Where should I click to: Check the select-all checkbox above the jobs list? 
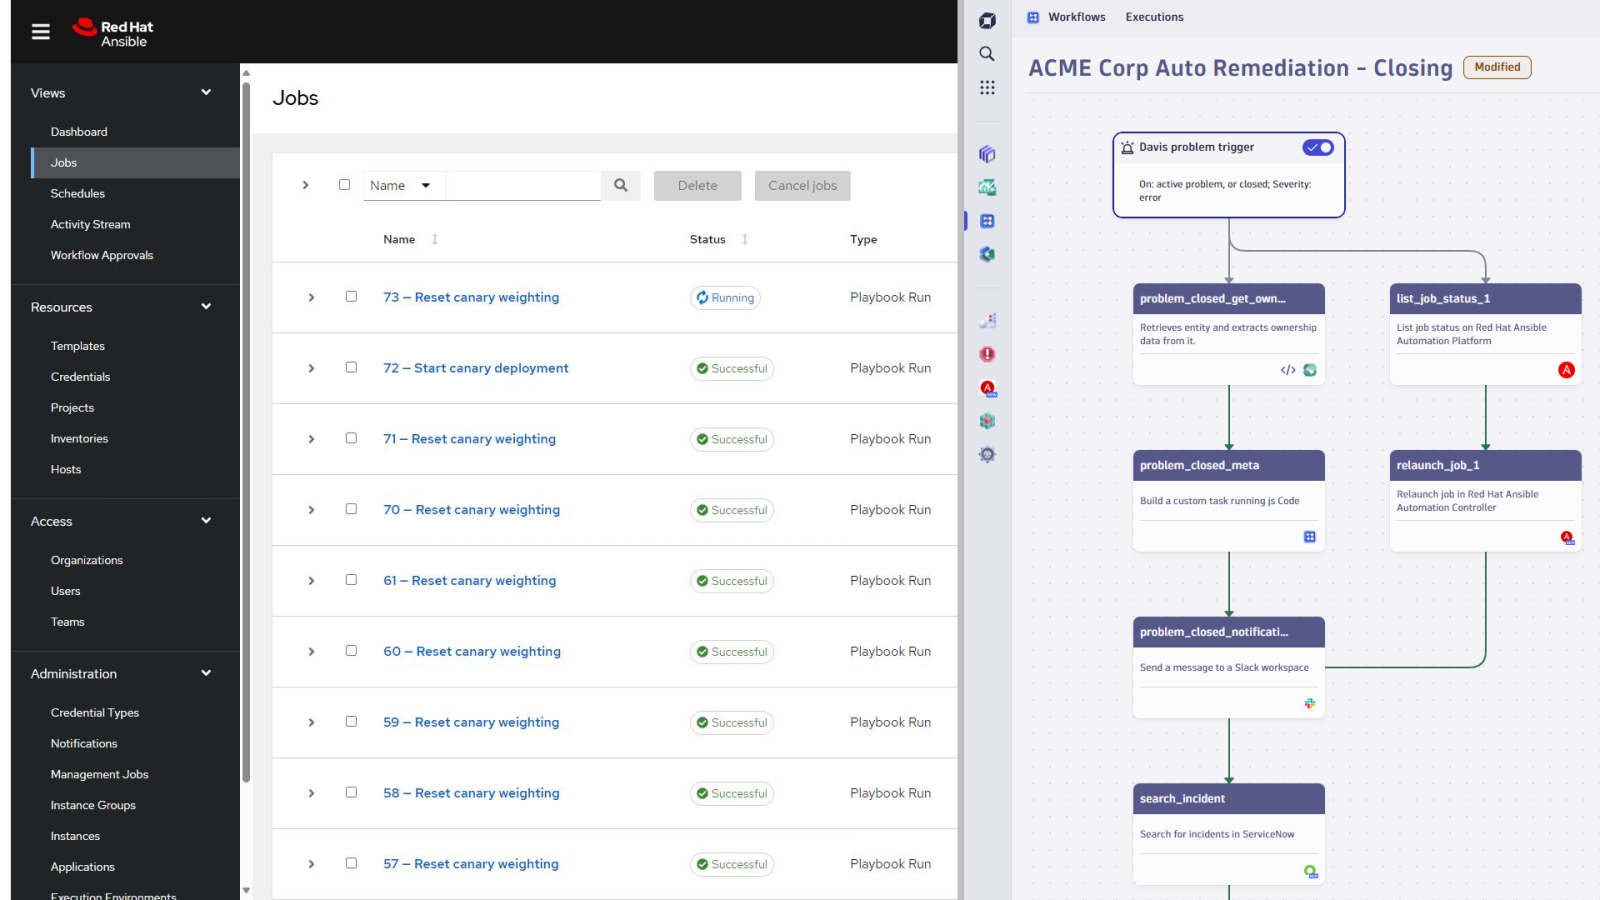pyautogui.click(x=344, y=184)
